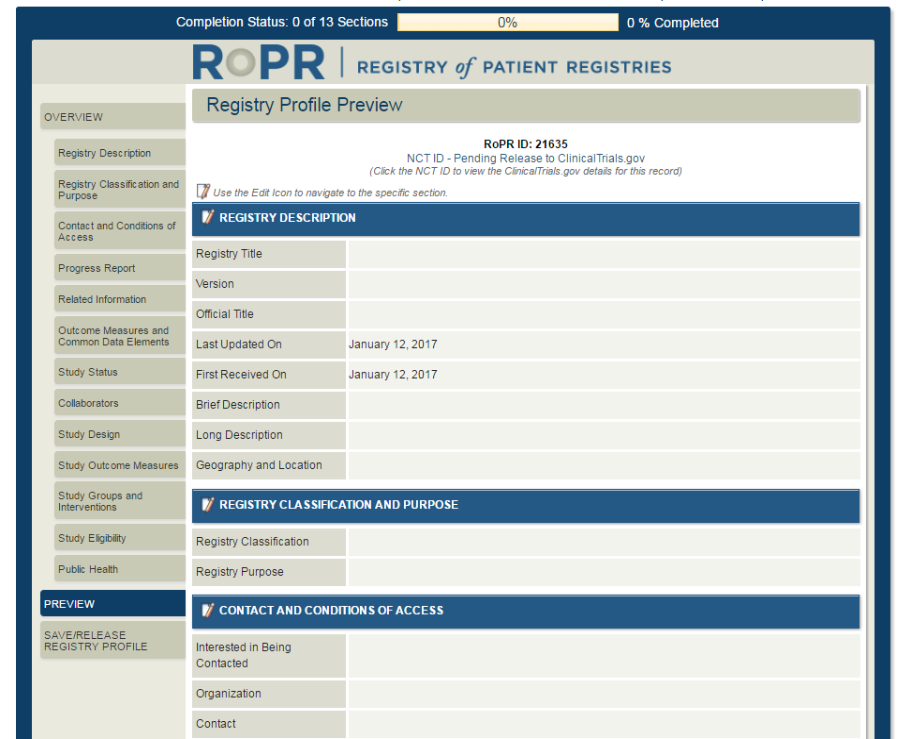Click Last Updated On date January 12, 2017
Screen dimensions: 897x739
(x=393, y=344)
